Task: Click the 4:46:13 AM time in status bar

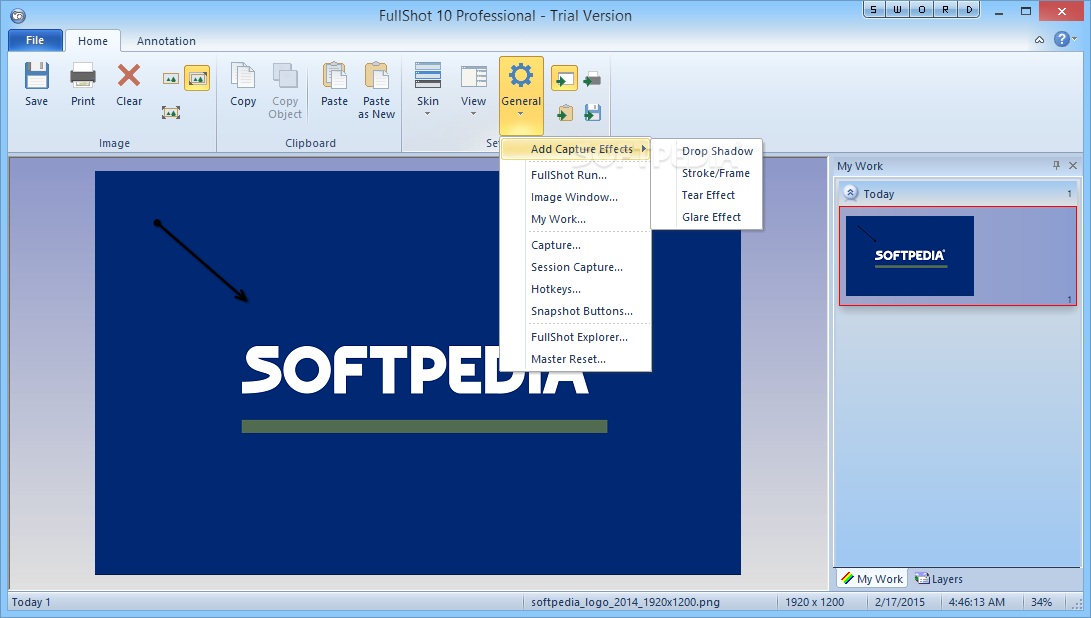Action: click(976, 602)
